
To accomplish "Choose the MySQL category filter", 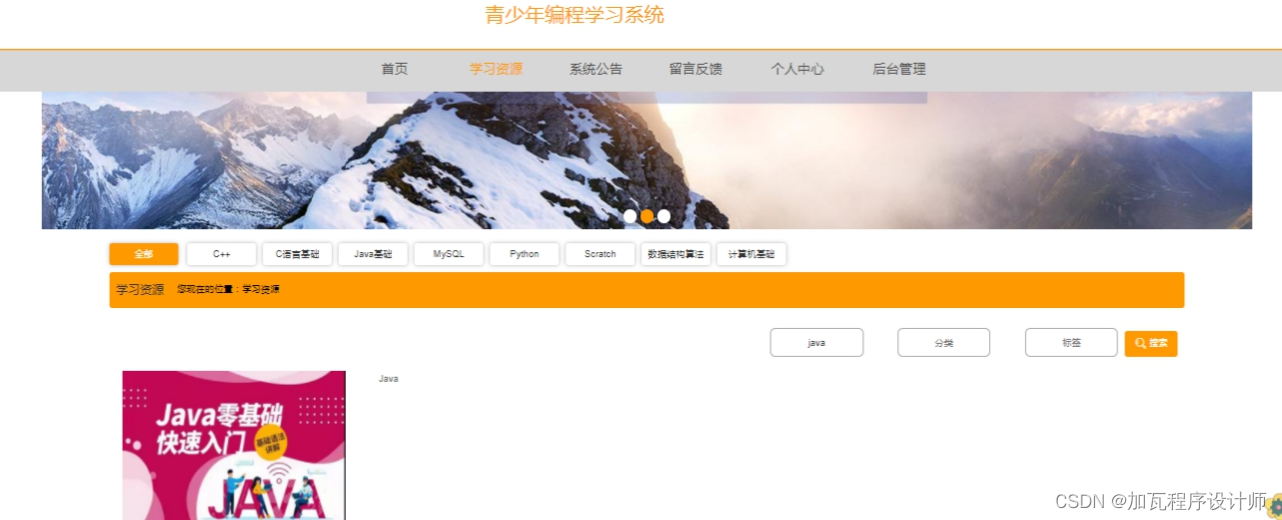I will pos(449,254).
